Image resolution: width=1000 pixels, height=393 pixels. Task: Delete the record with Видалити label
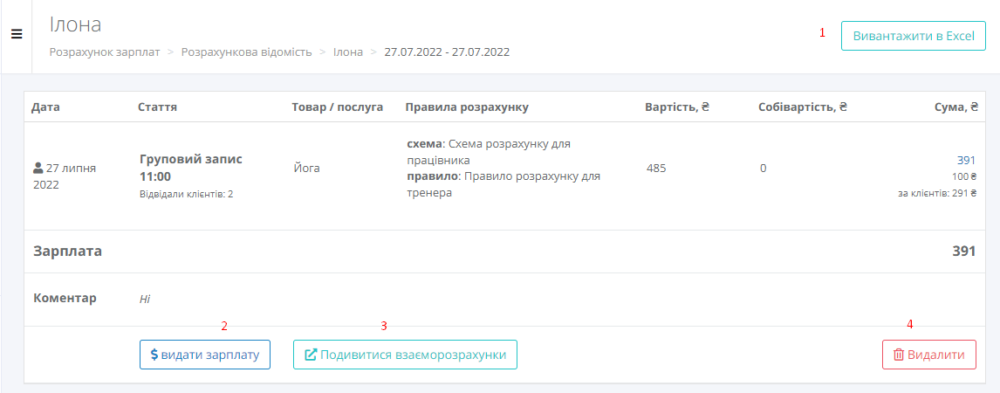[x=936, y=355]
